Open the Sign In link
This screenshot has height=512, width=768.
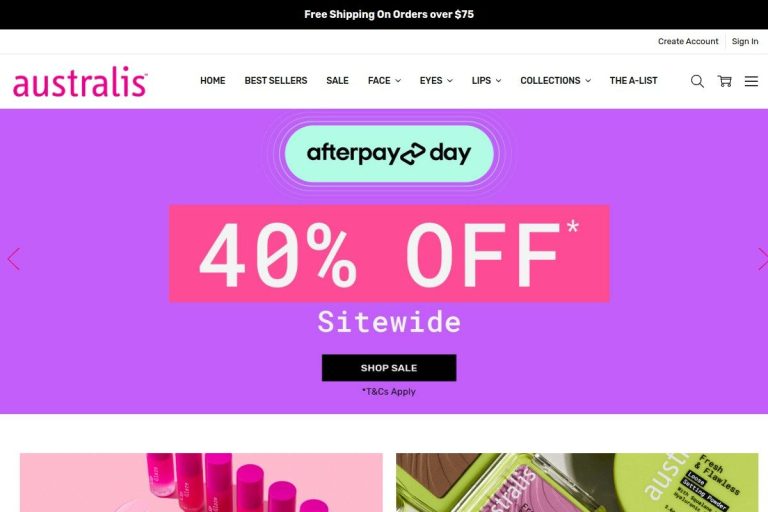[745, 42]
